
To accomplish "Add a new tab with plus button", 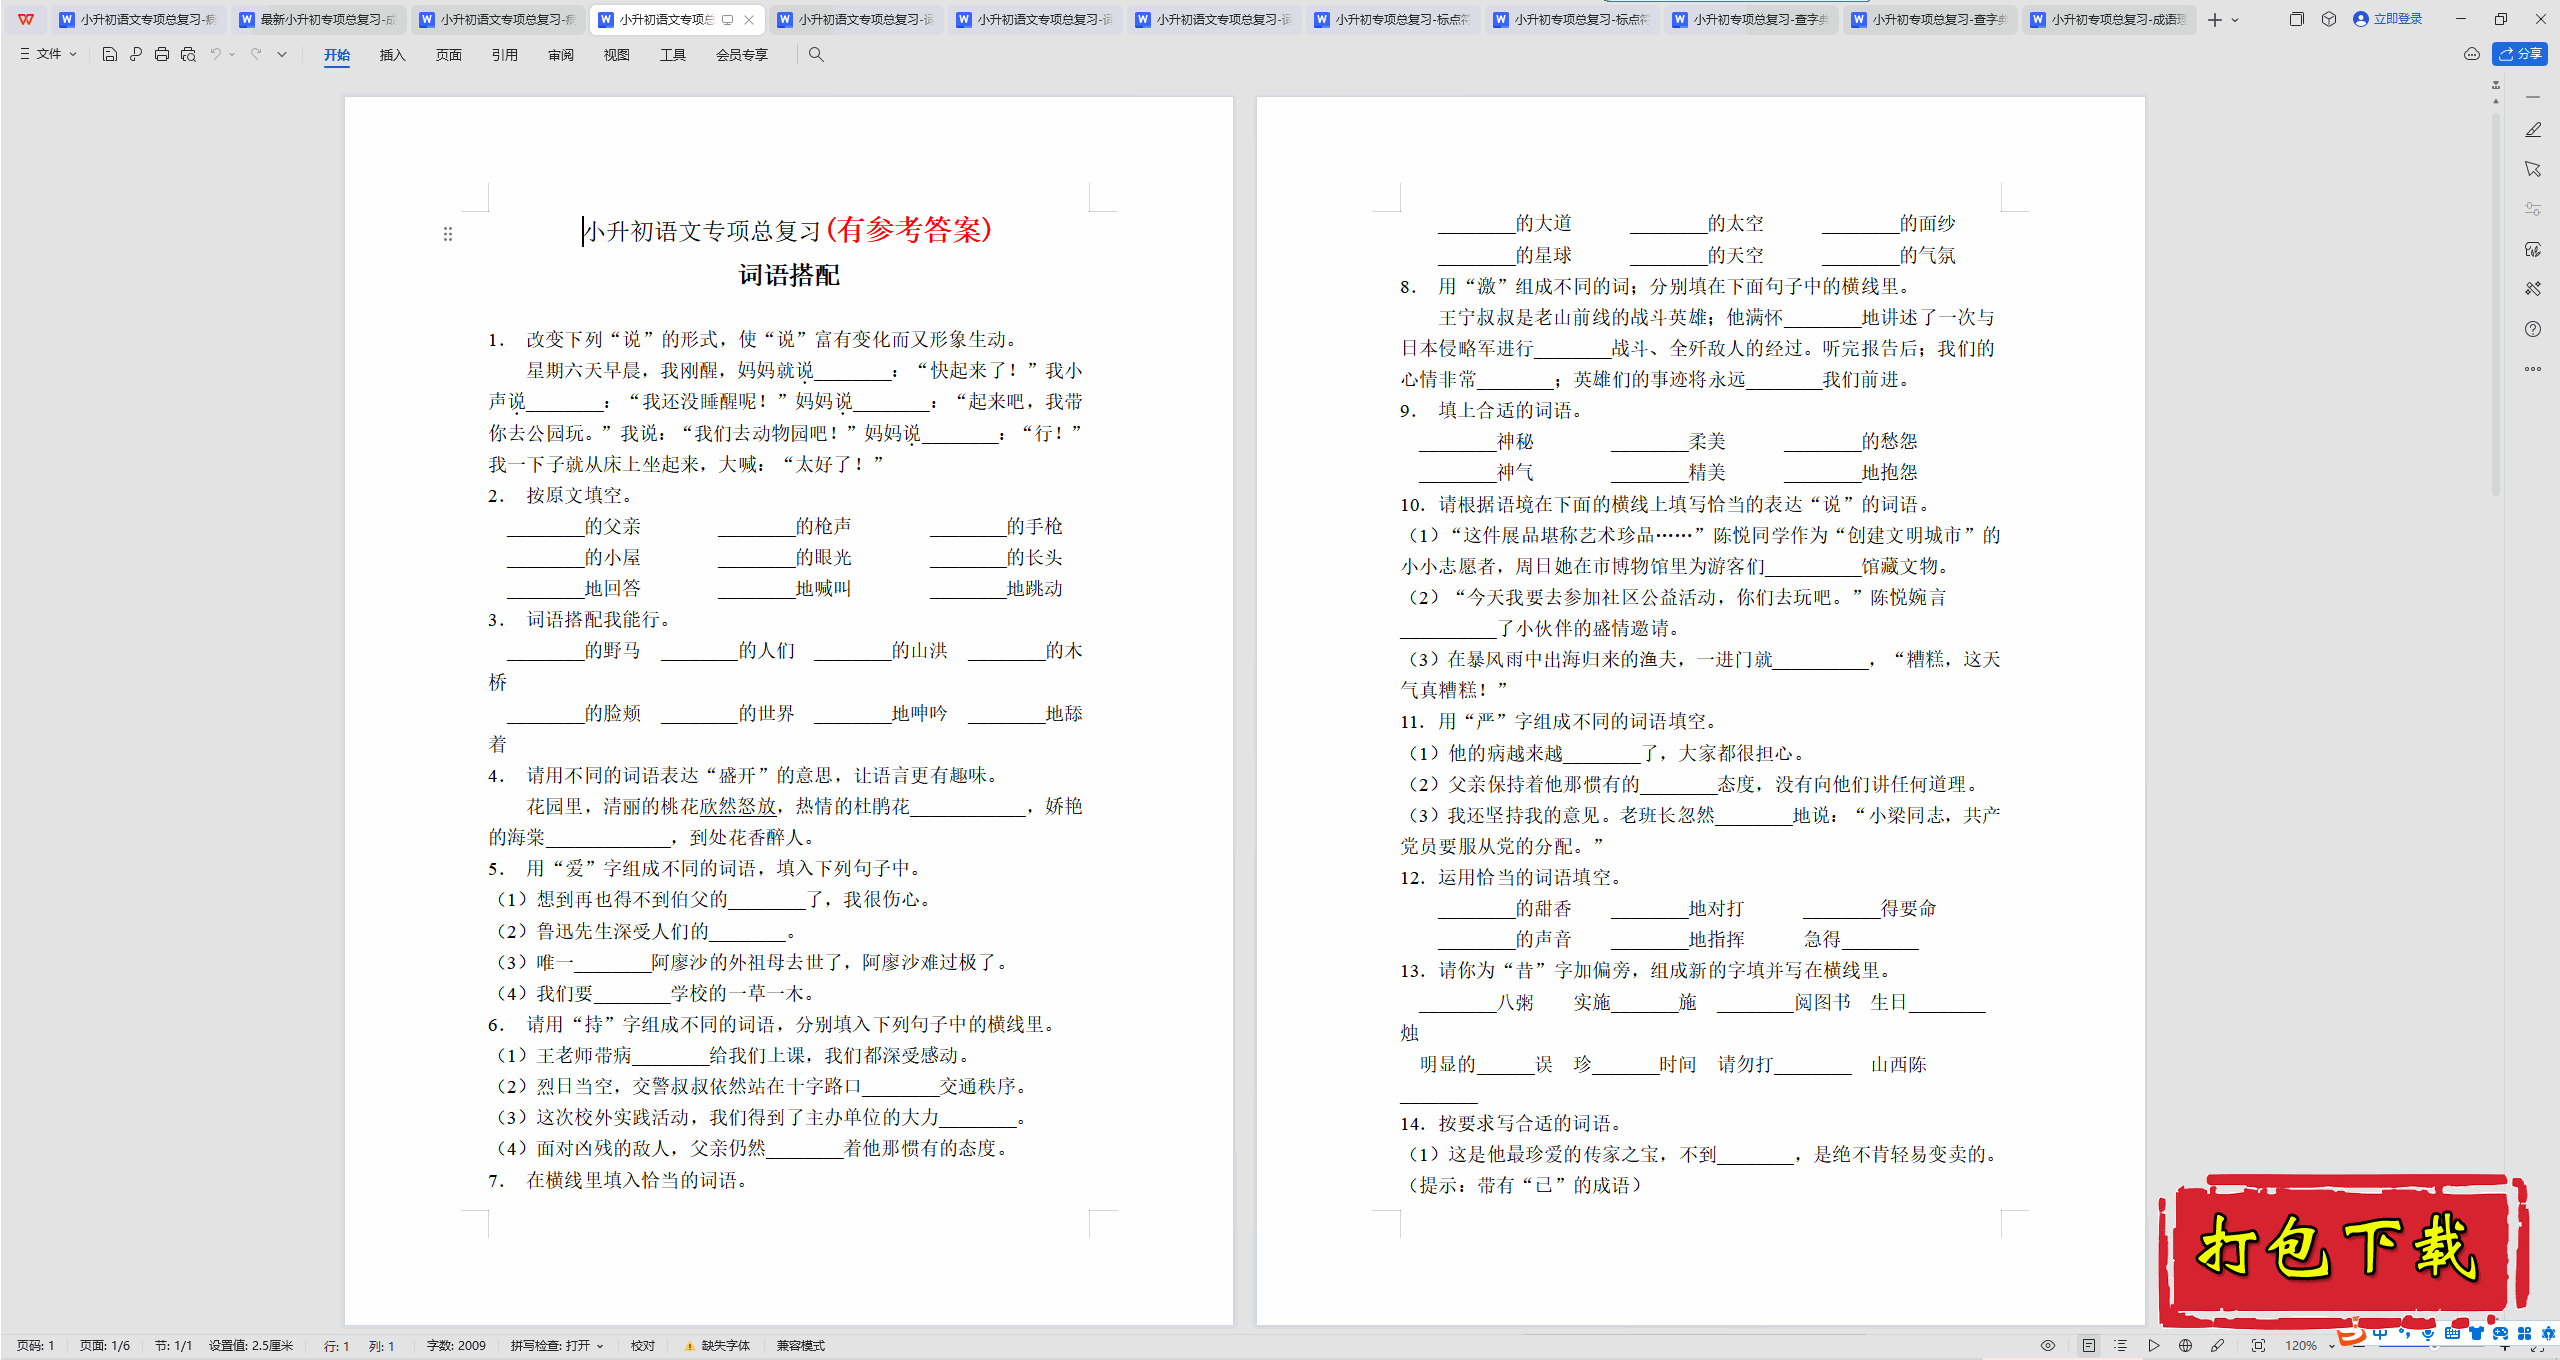I will [2214, 20].
